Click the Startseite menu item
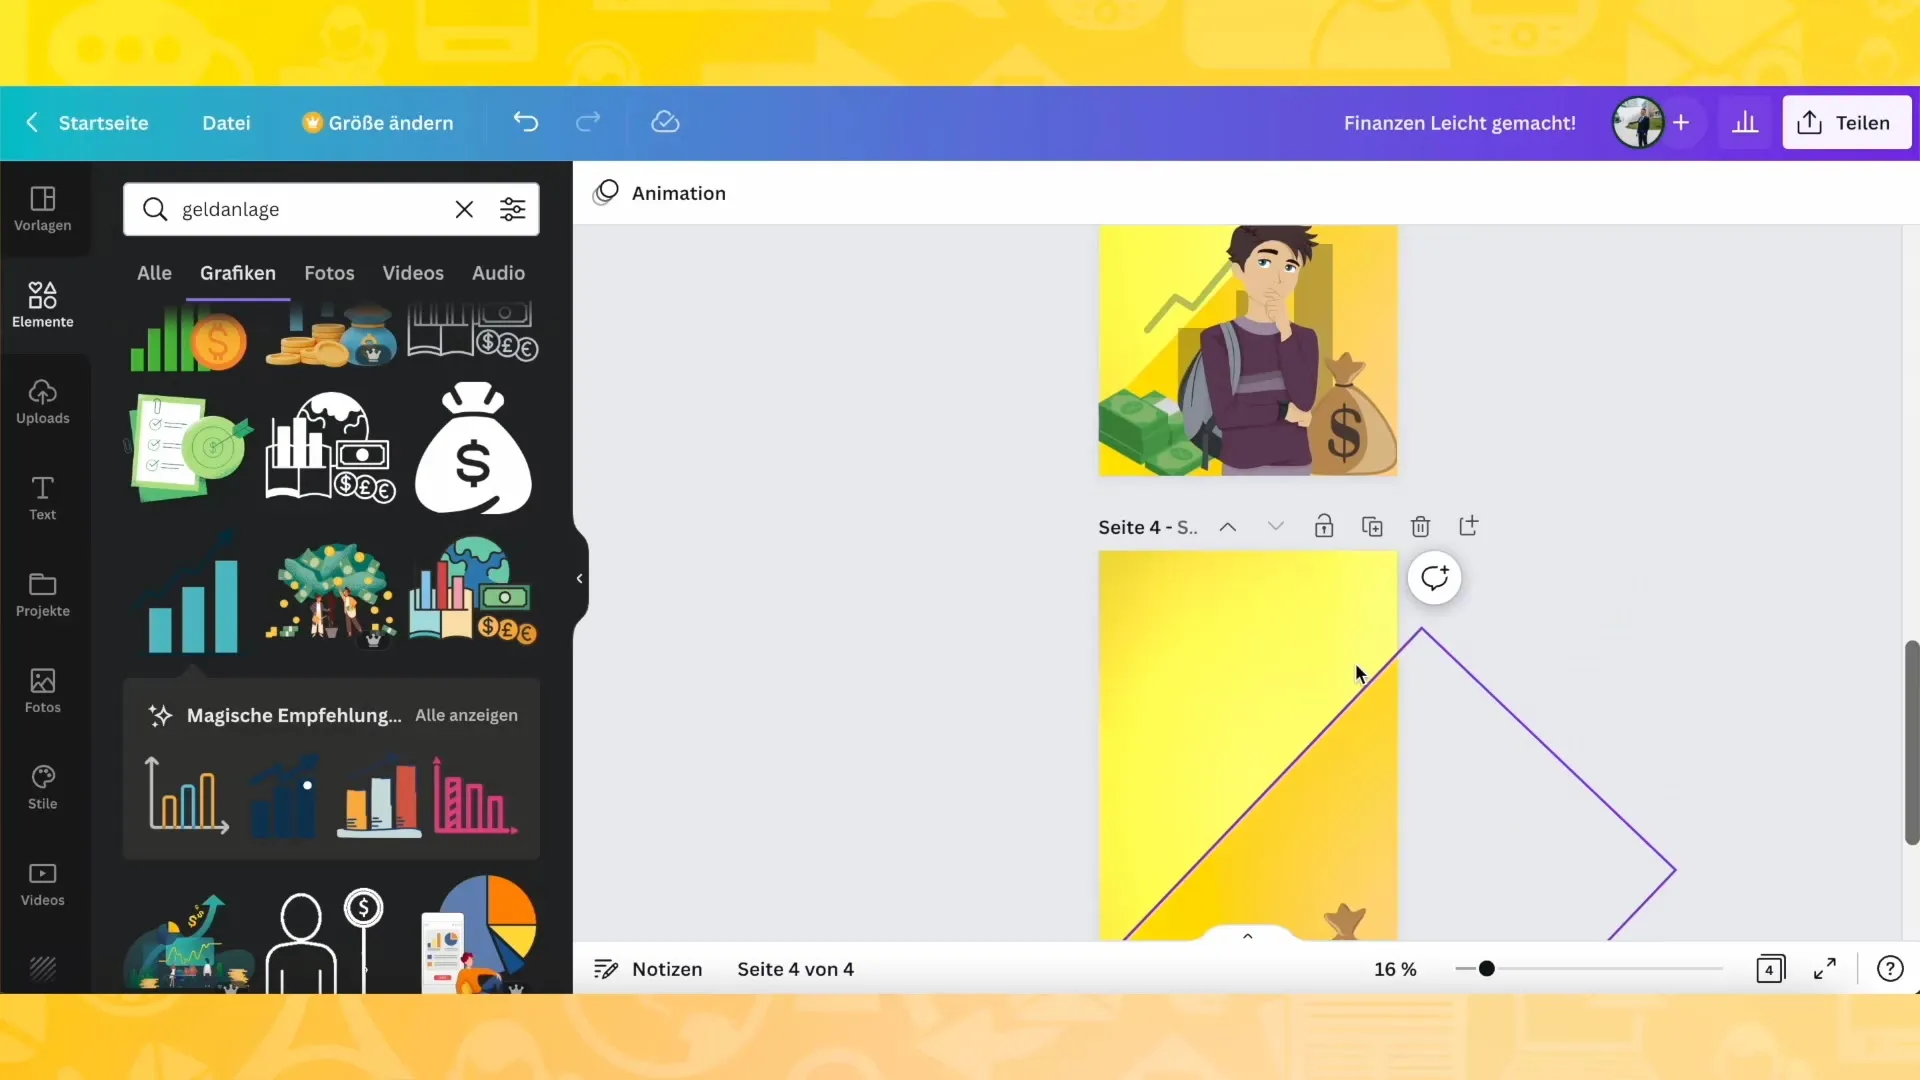Image resolution: width=1920 pixels, height=1080 pixels. [x=103, y=121]
